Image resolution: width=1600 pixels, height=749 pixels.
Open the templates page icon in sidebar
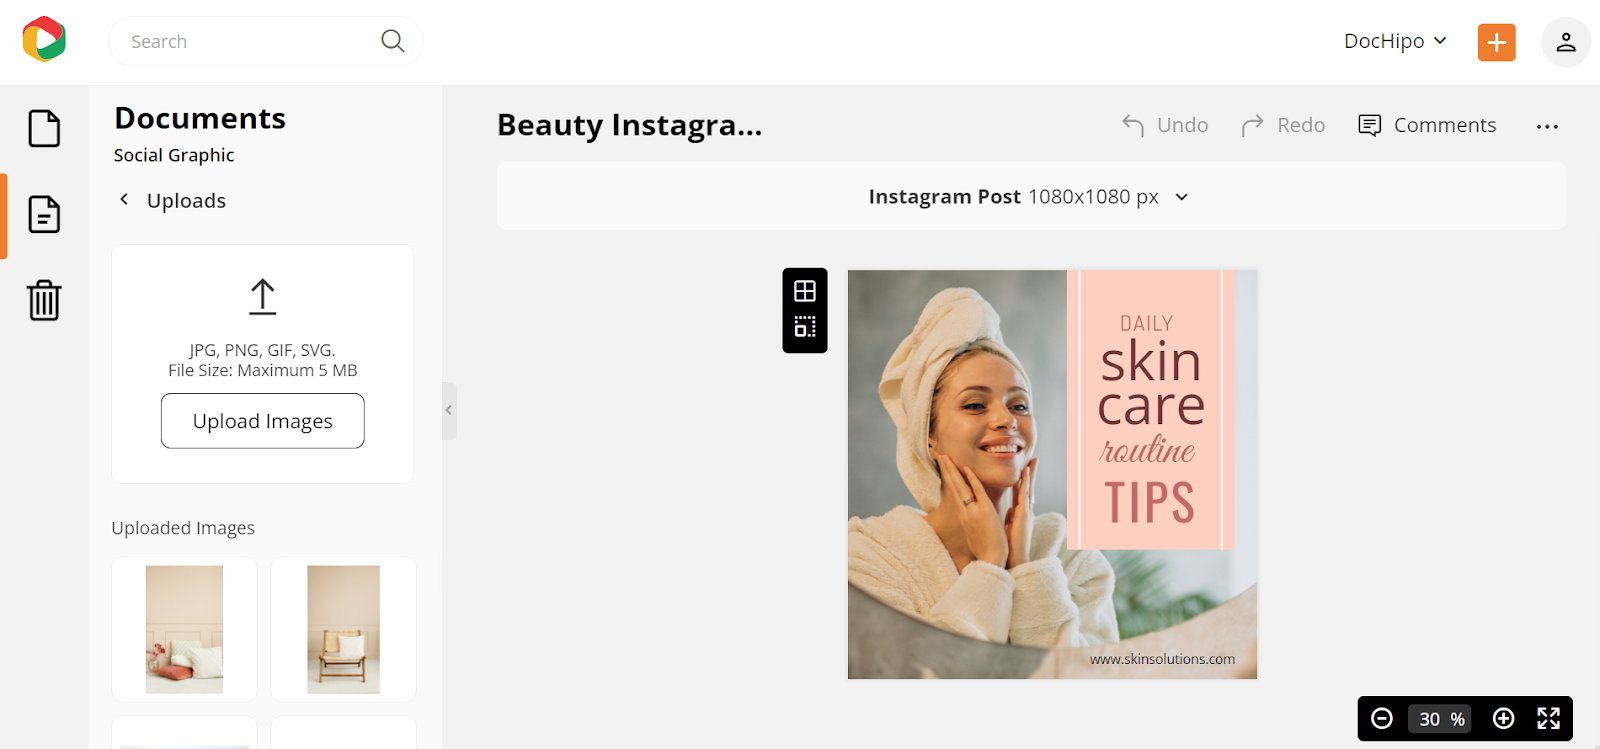[x=44, y=129]
